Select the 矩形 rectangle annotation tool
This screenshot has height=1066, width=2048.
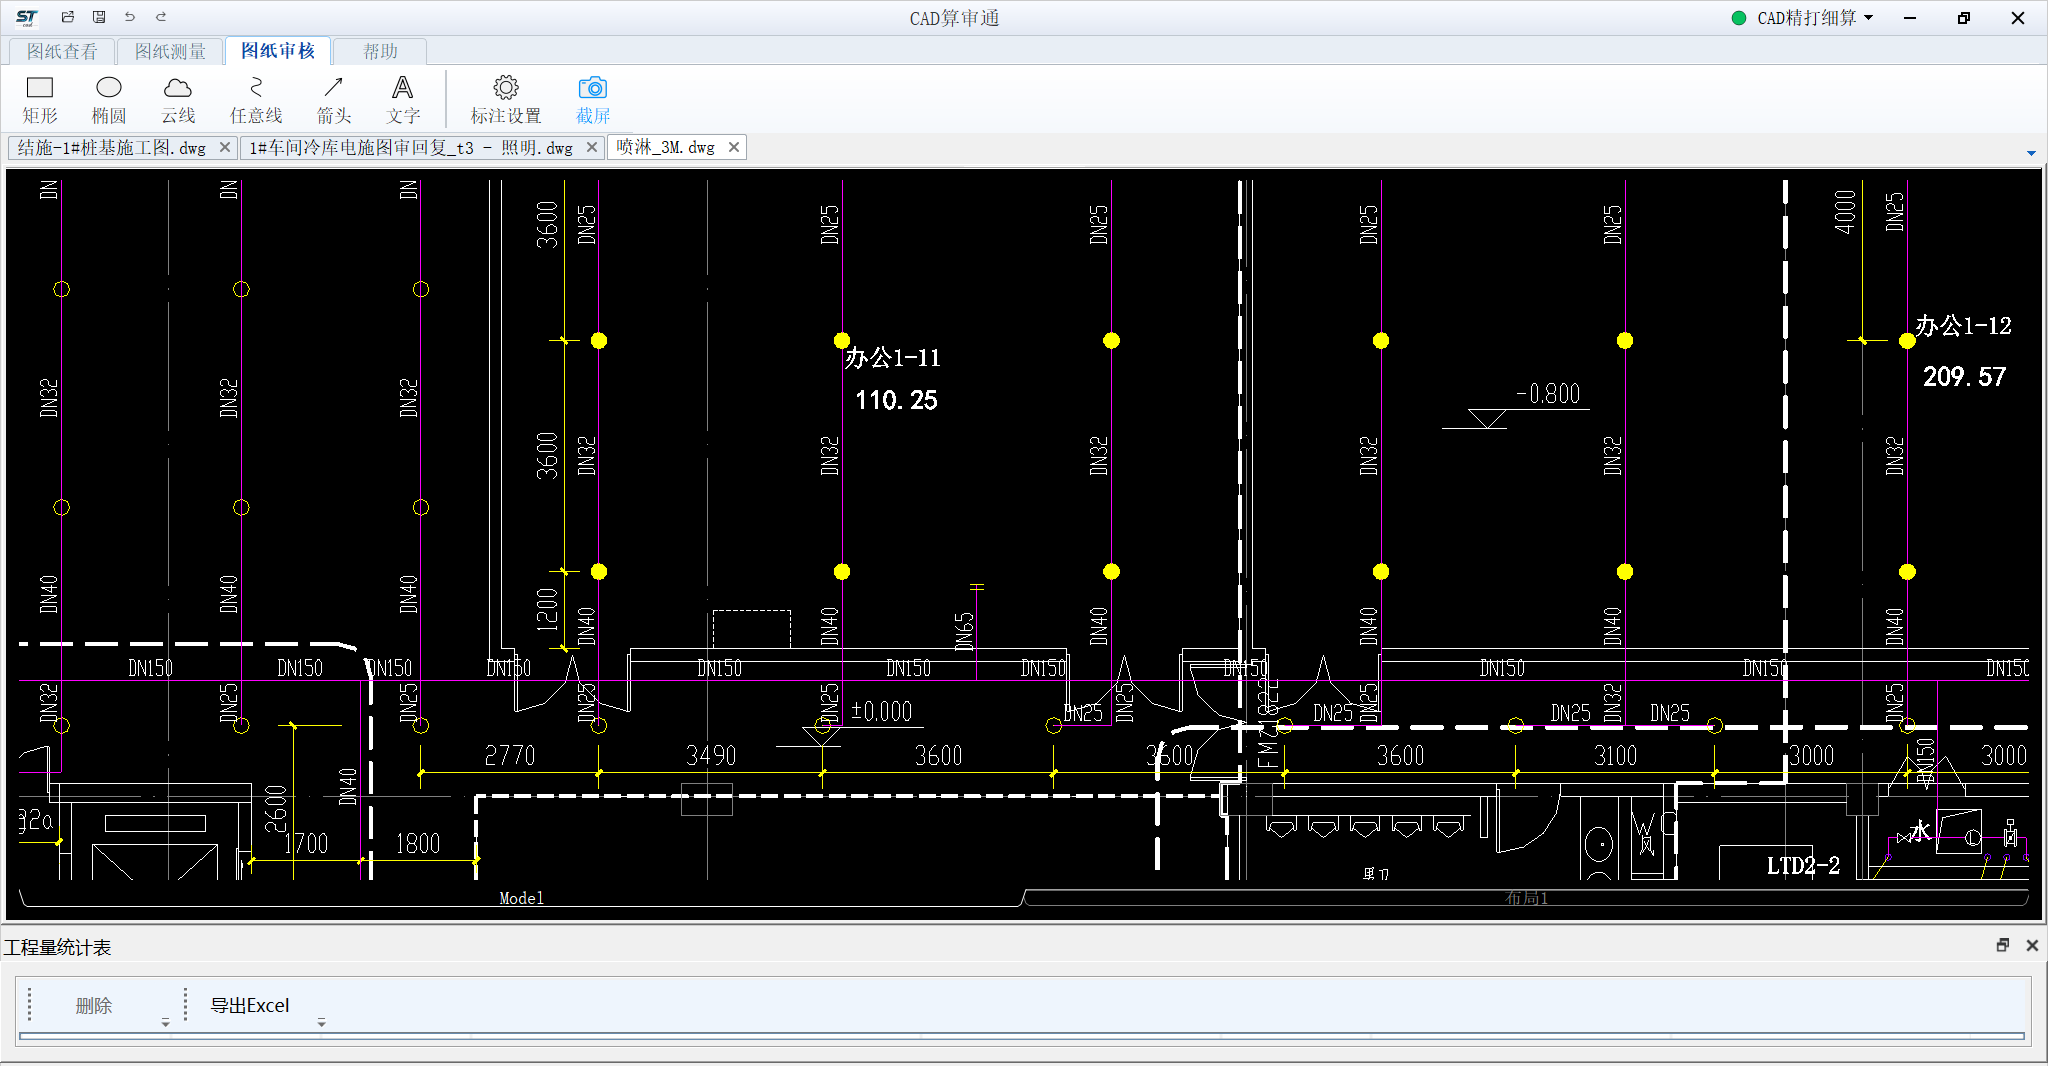40,100
